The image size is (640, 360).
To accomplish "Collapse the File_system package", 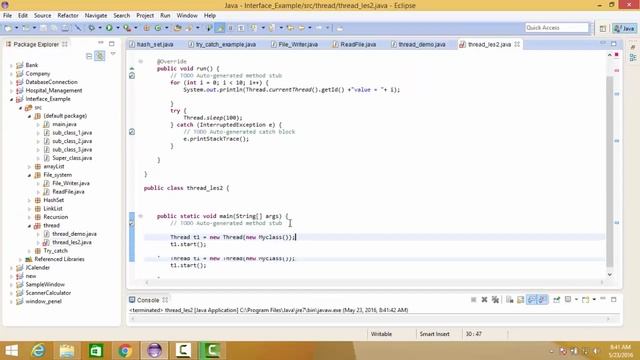I will 29,175.
